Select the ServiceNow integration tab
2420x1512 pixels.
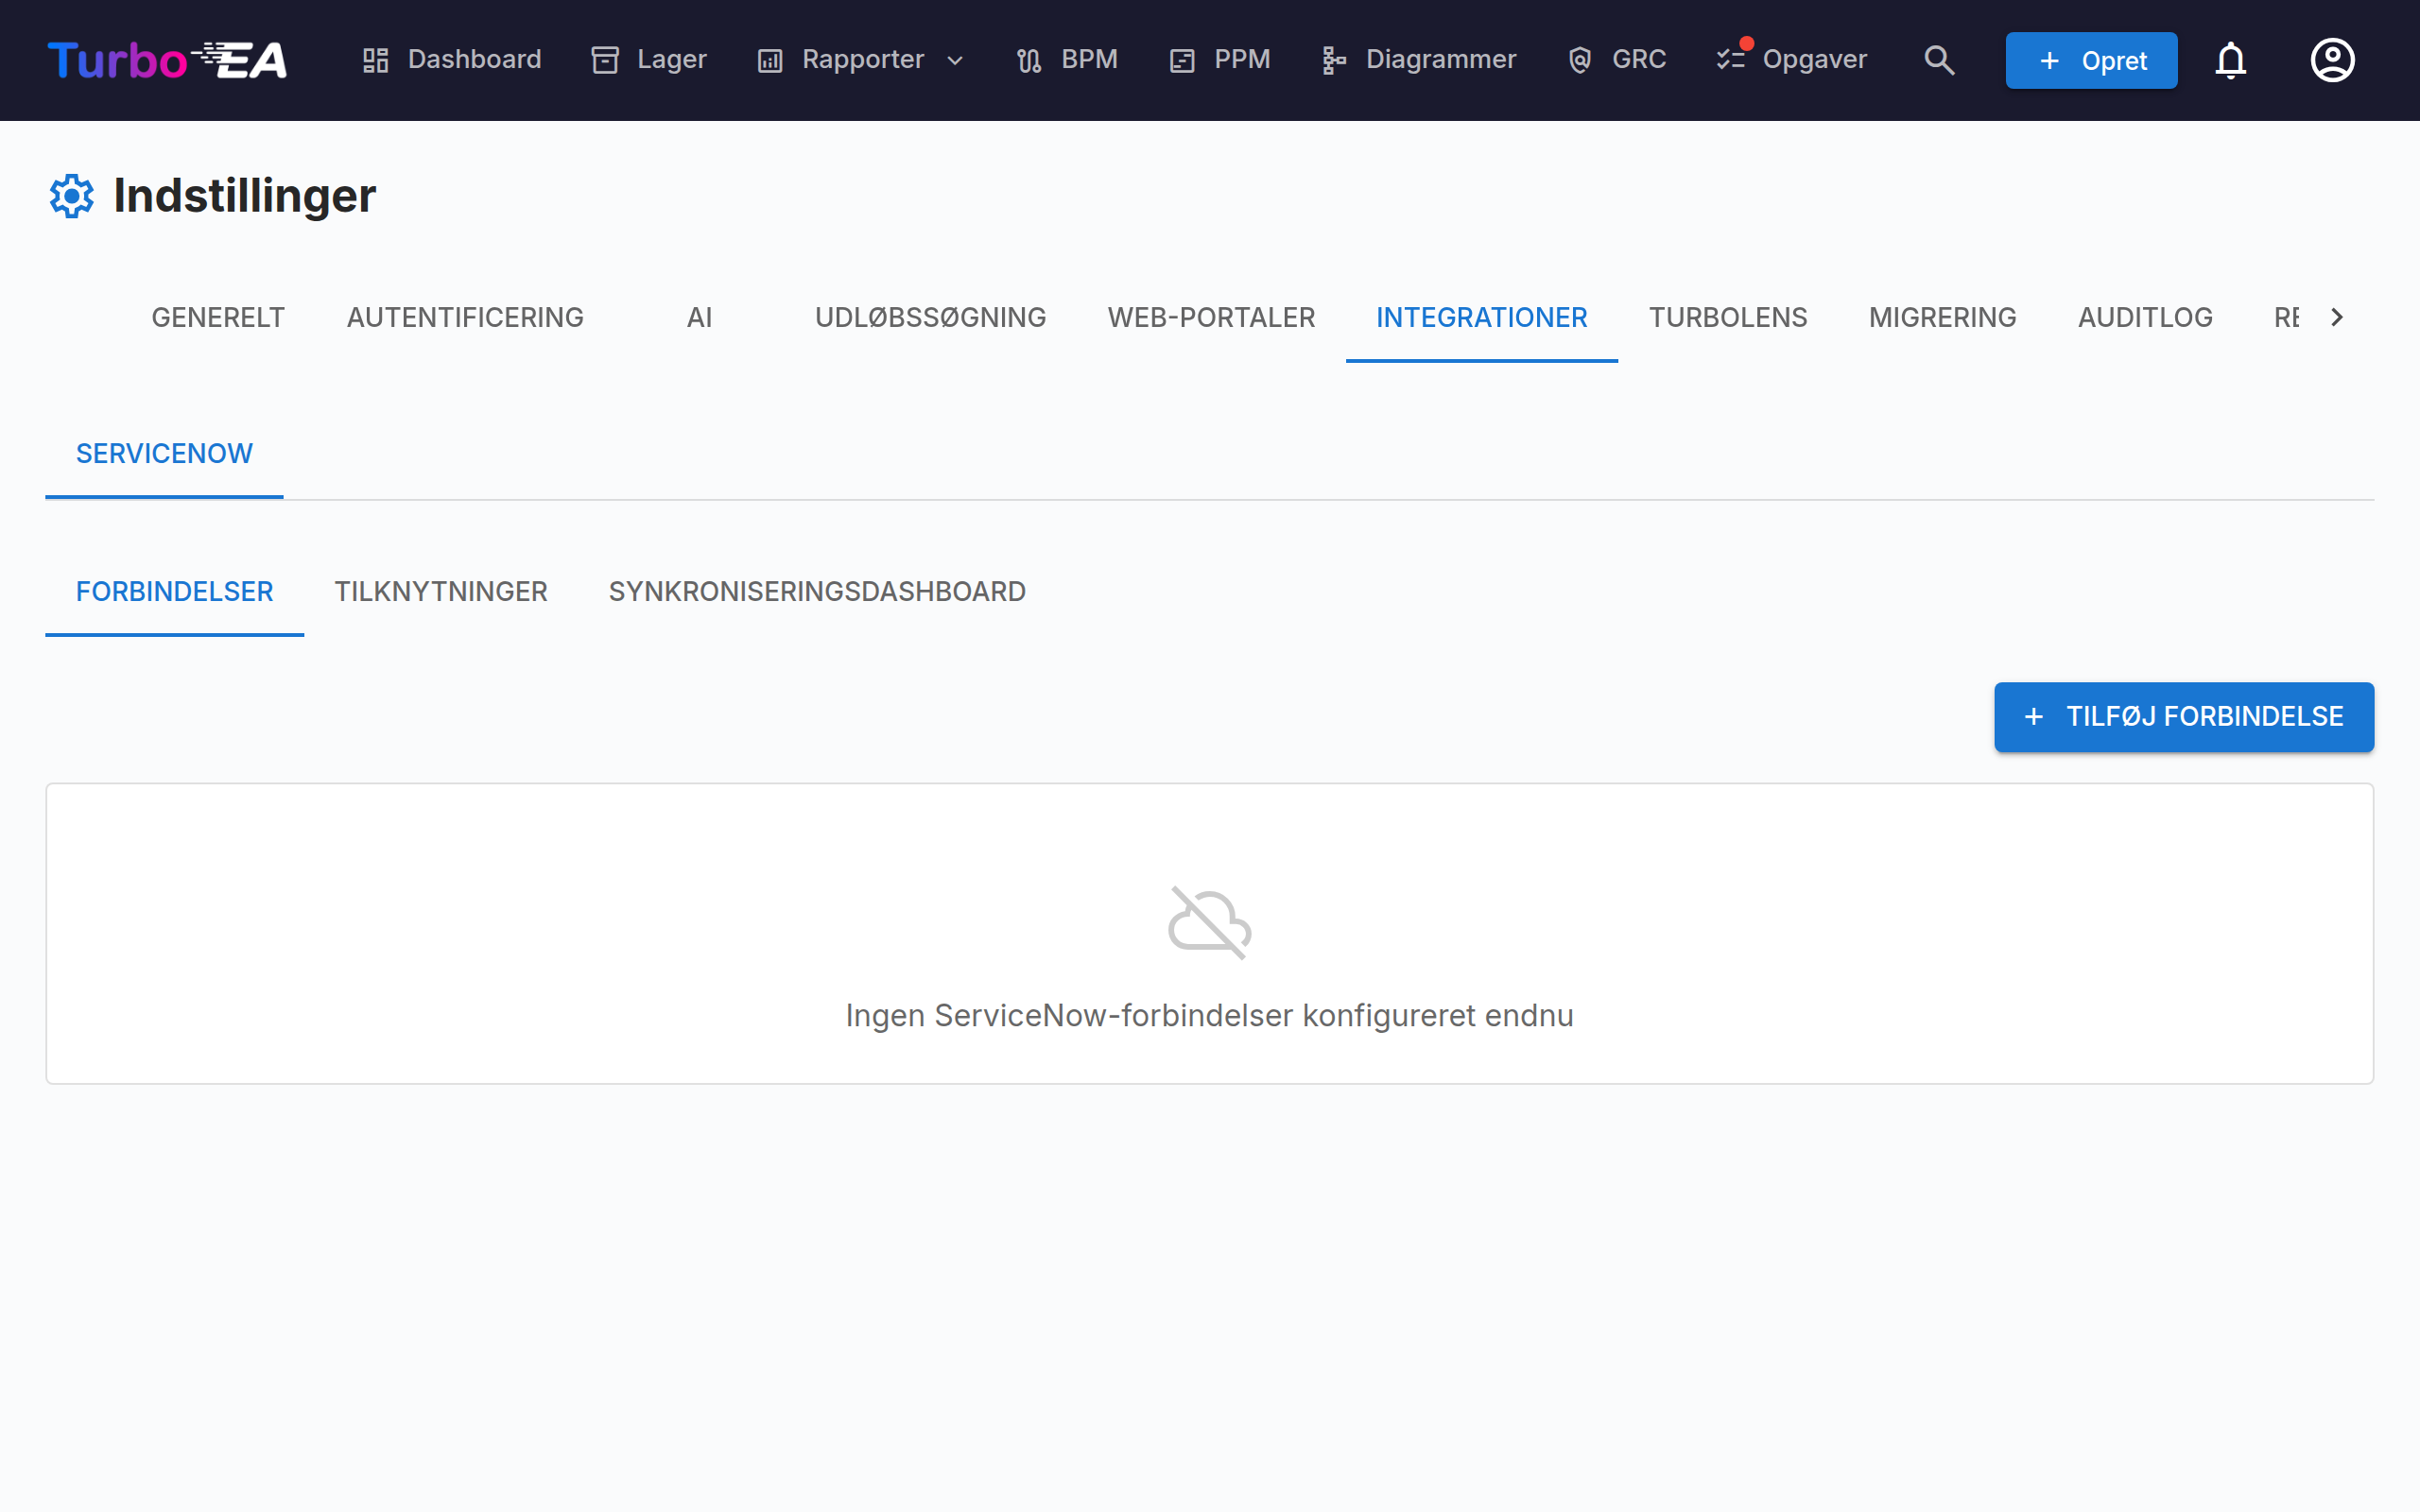point(164,454)
